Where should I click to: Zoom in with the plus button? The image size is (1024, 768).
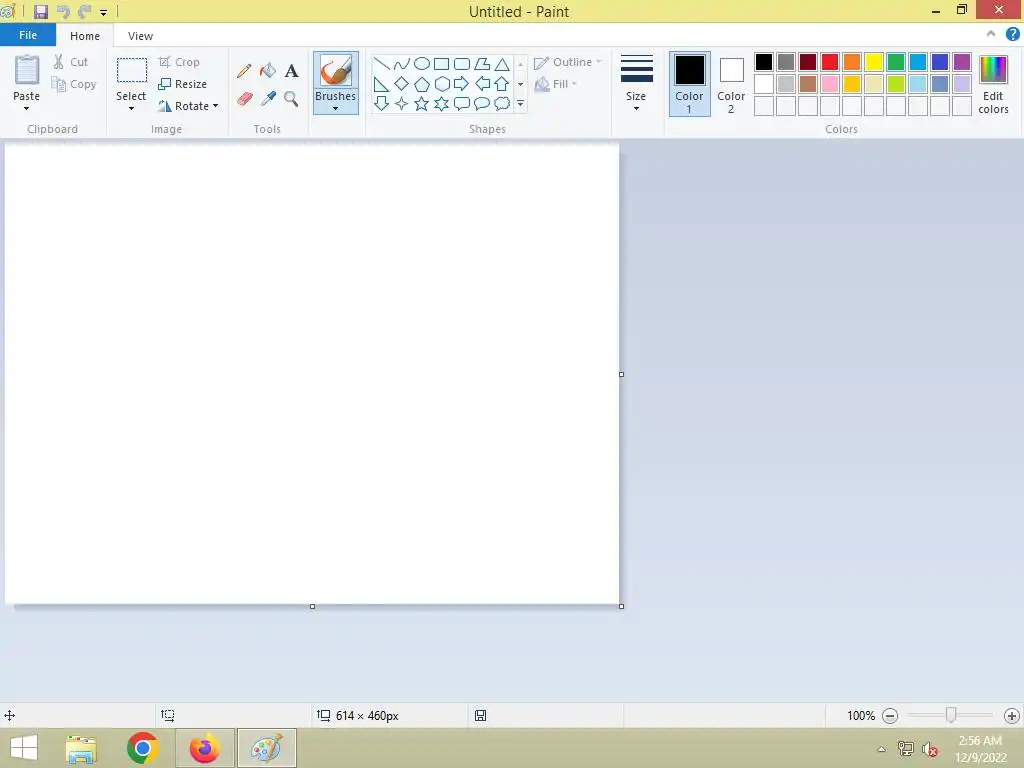click(1012, 716)
